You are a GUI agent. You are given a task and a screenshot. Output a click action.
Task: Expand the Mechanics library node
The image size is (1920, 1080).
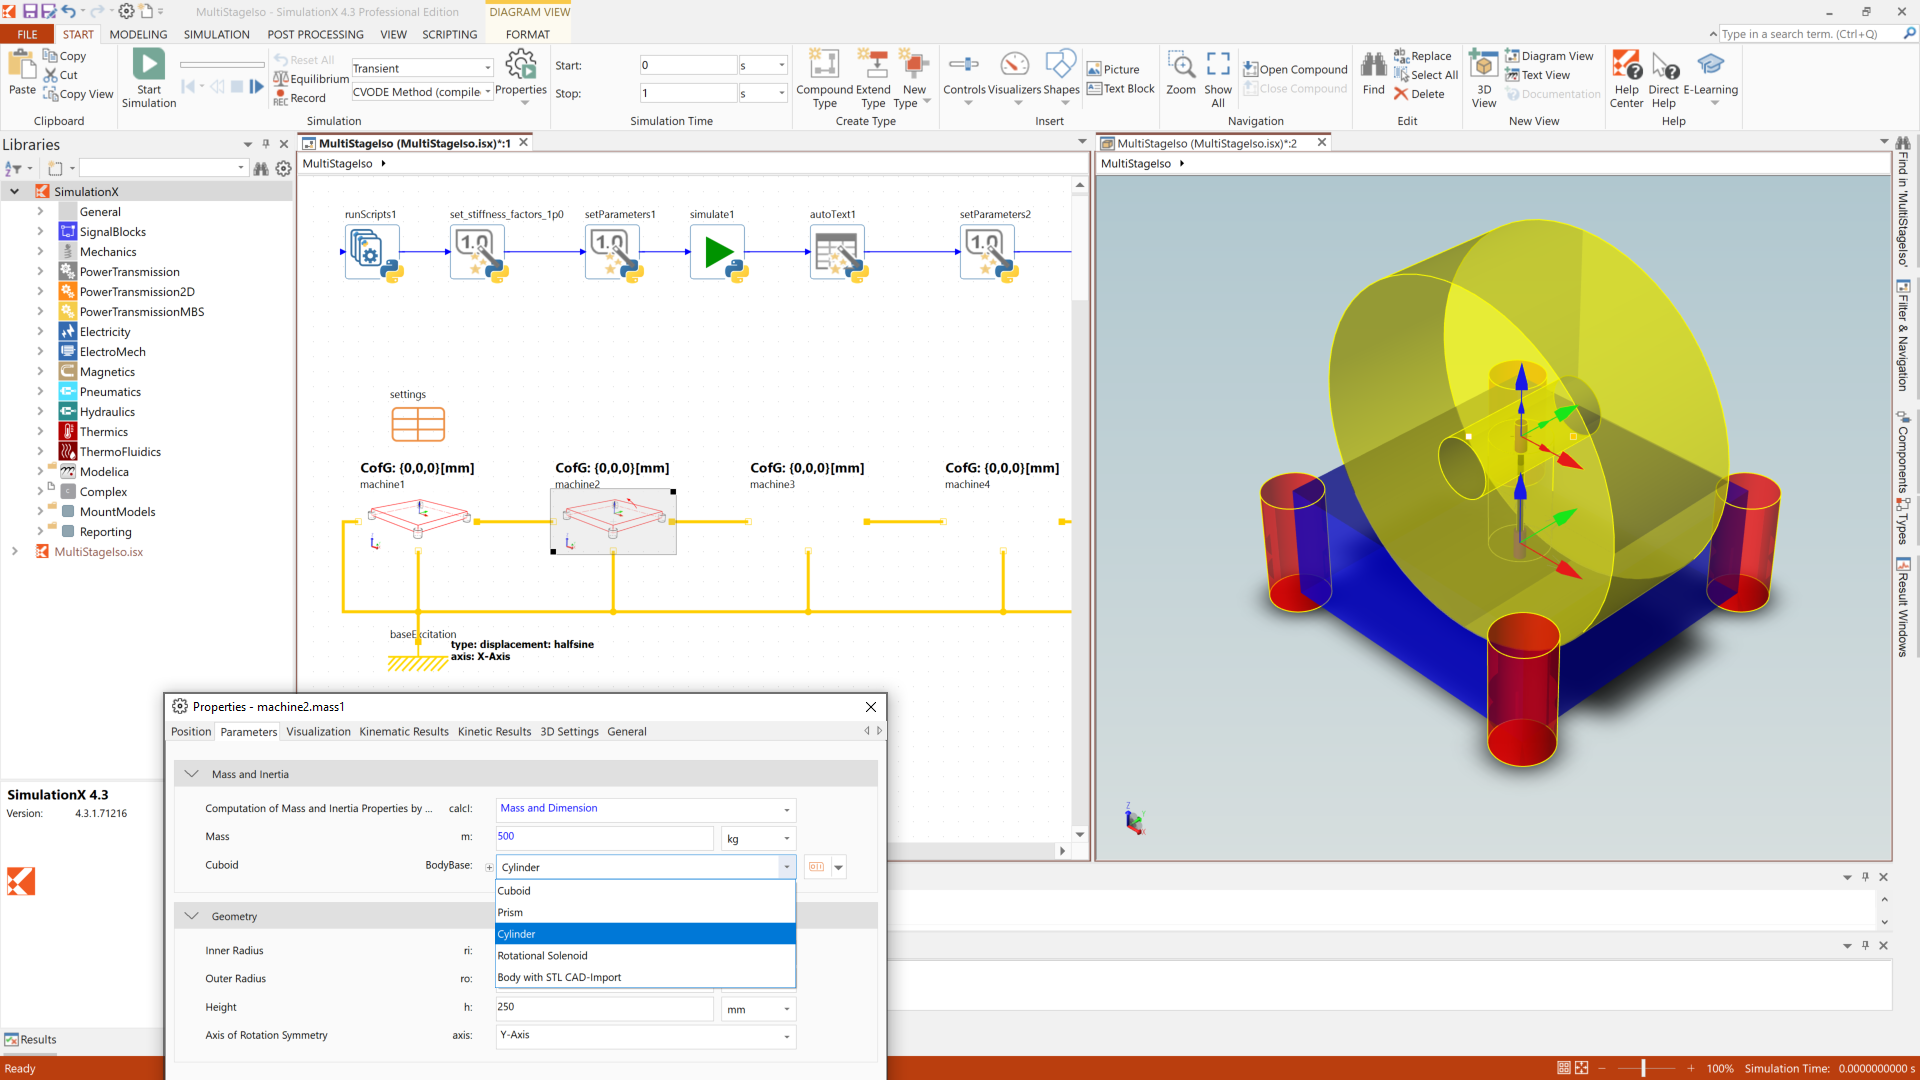click(40, 252)
